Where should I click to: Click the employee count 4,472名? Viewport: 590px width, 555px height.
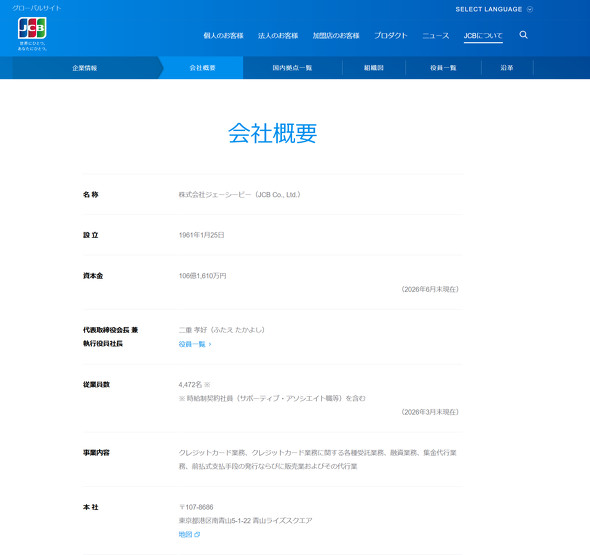[x=190, y=385]
